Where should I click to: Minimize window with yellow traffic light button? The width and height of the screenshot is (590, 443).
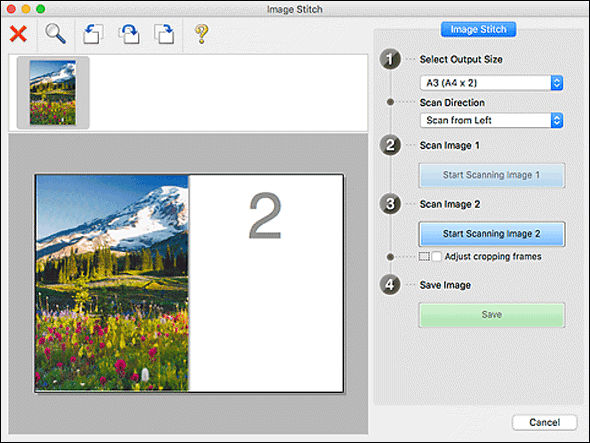pyautogui.click(x=26, y=9)
